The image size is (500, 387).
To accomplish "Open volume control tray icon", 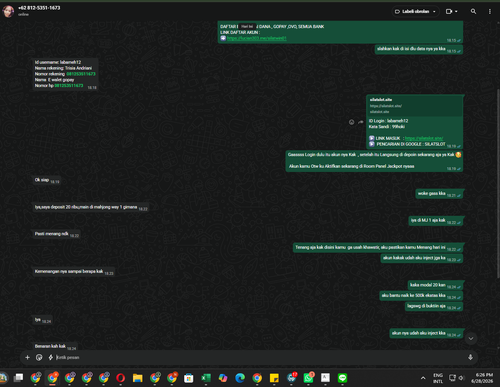I will pyautogui.click(x=461, y=378).
